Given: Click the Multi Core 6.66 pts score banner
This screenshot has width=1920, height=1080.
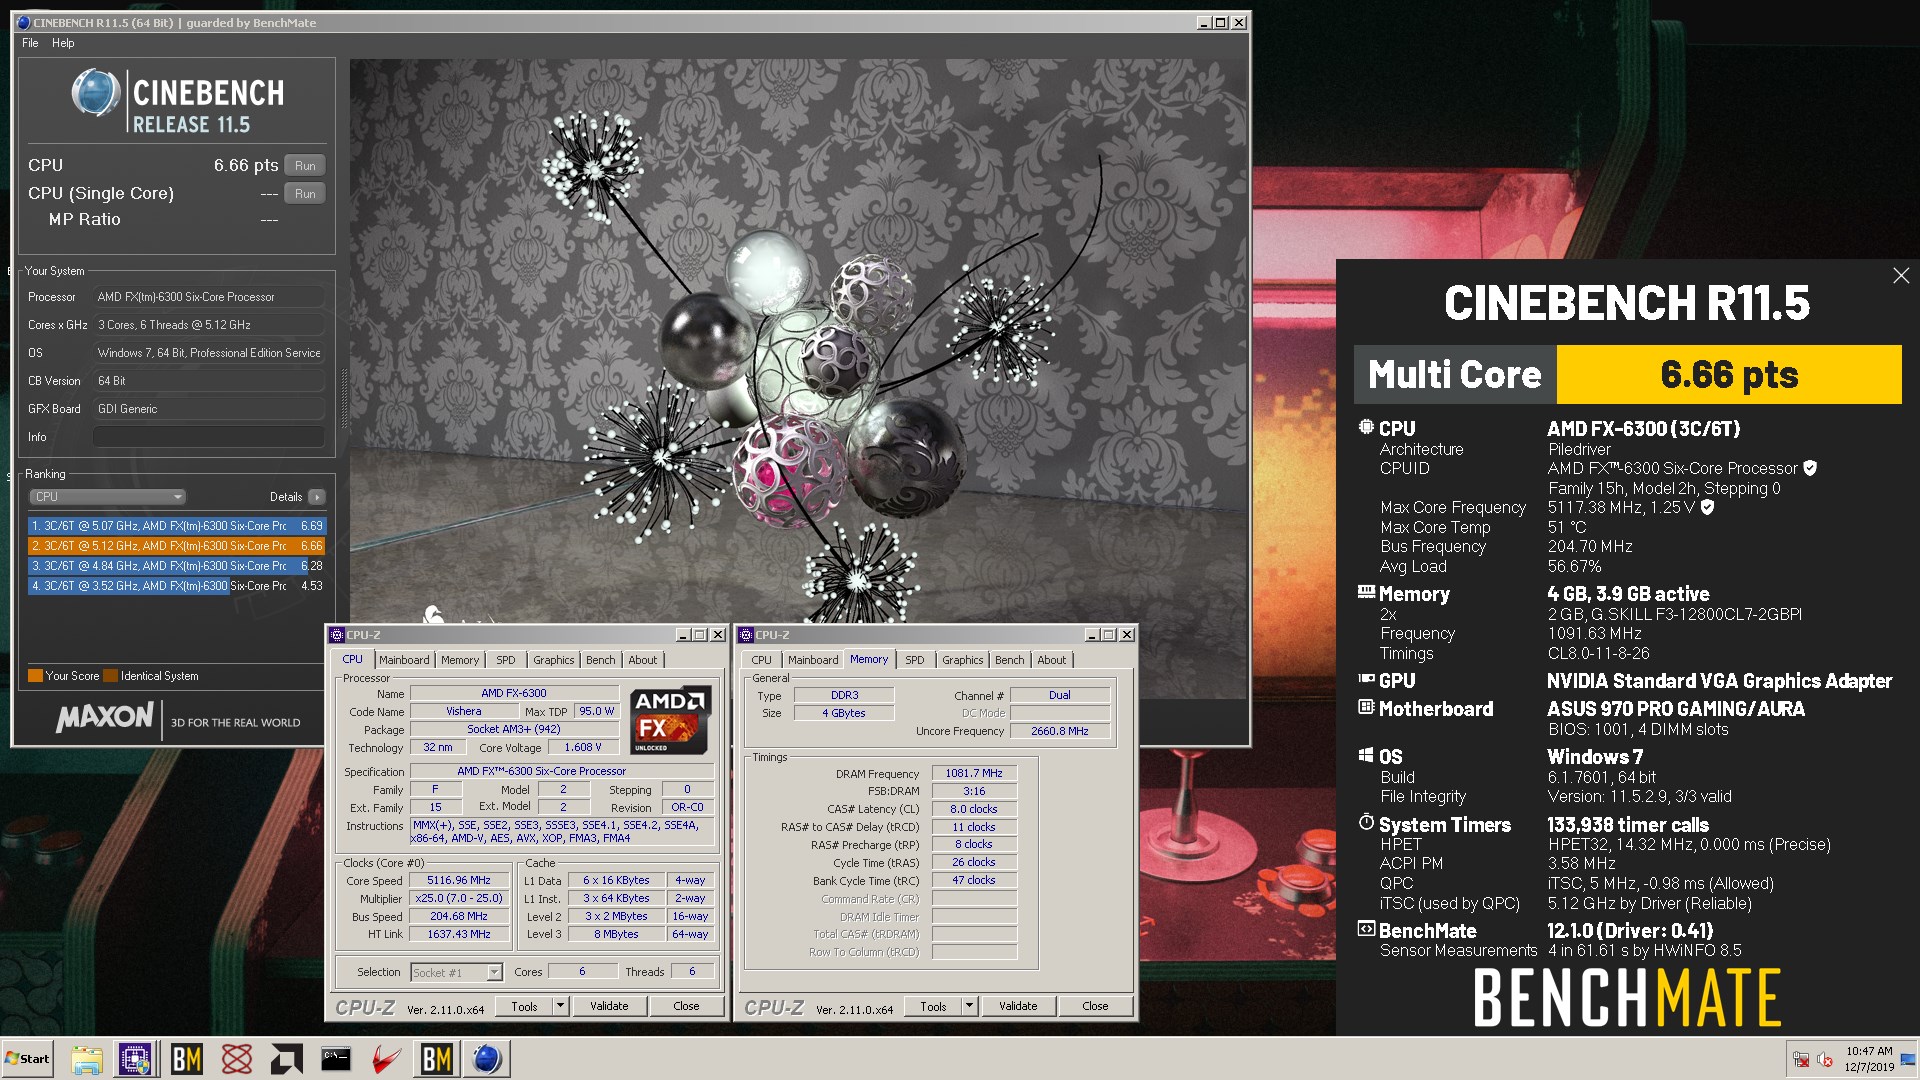Looking at the screenshot, I should (1628, 375).
